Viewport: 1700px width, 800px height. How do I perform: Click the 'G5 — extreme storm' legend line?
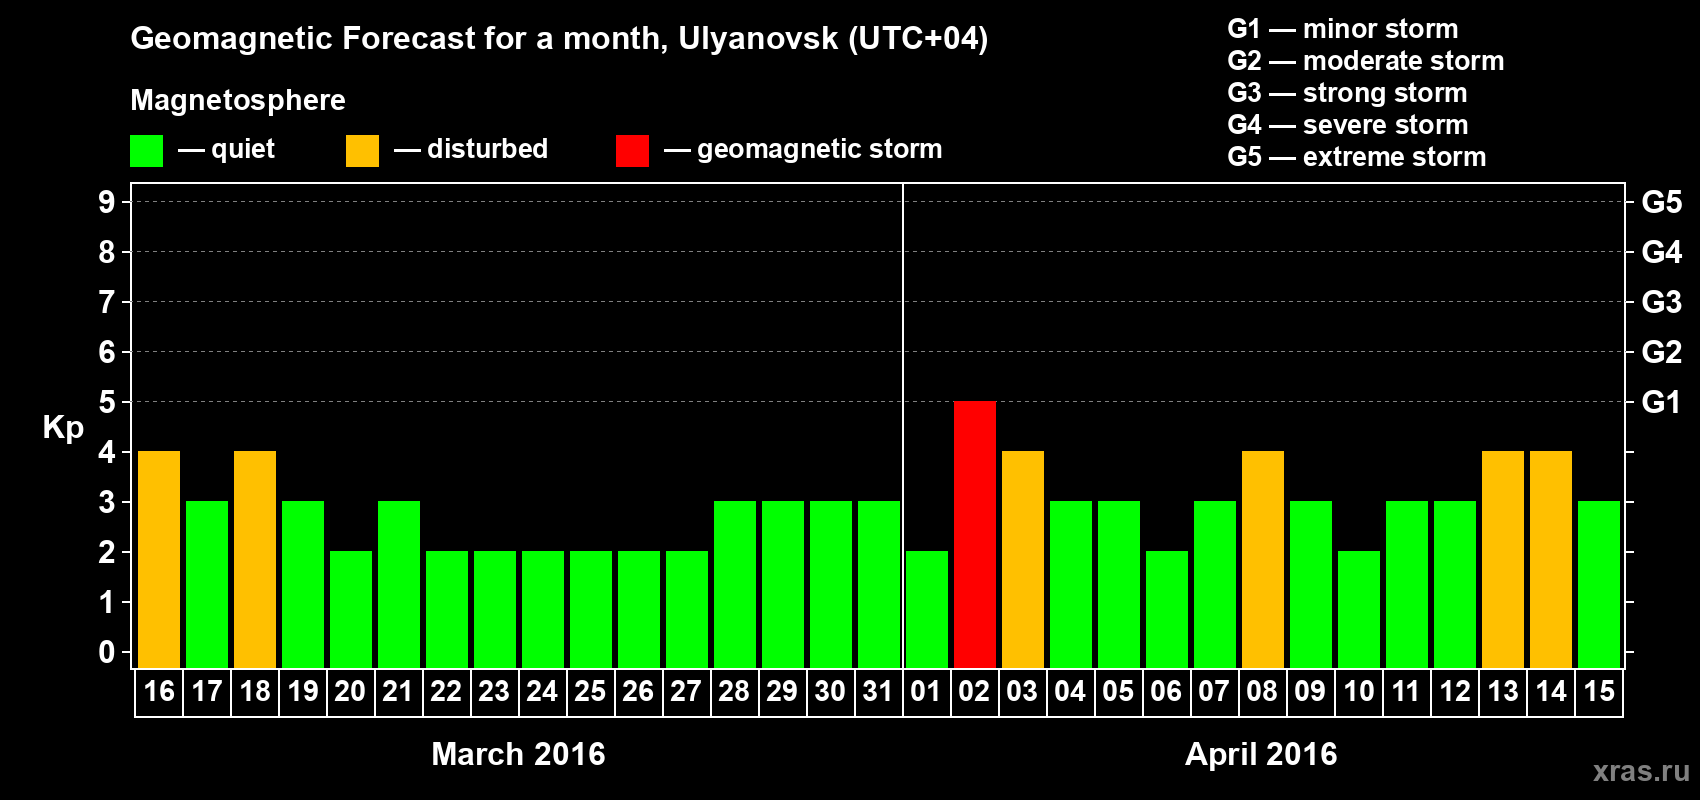(x=1357, y=157)
